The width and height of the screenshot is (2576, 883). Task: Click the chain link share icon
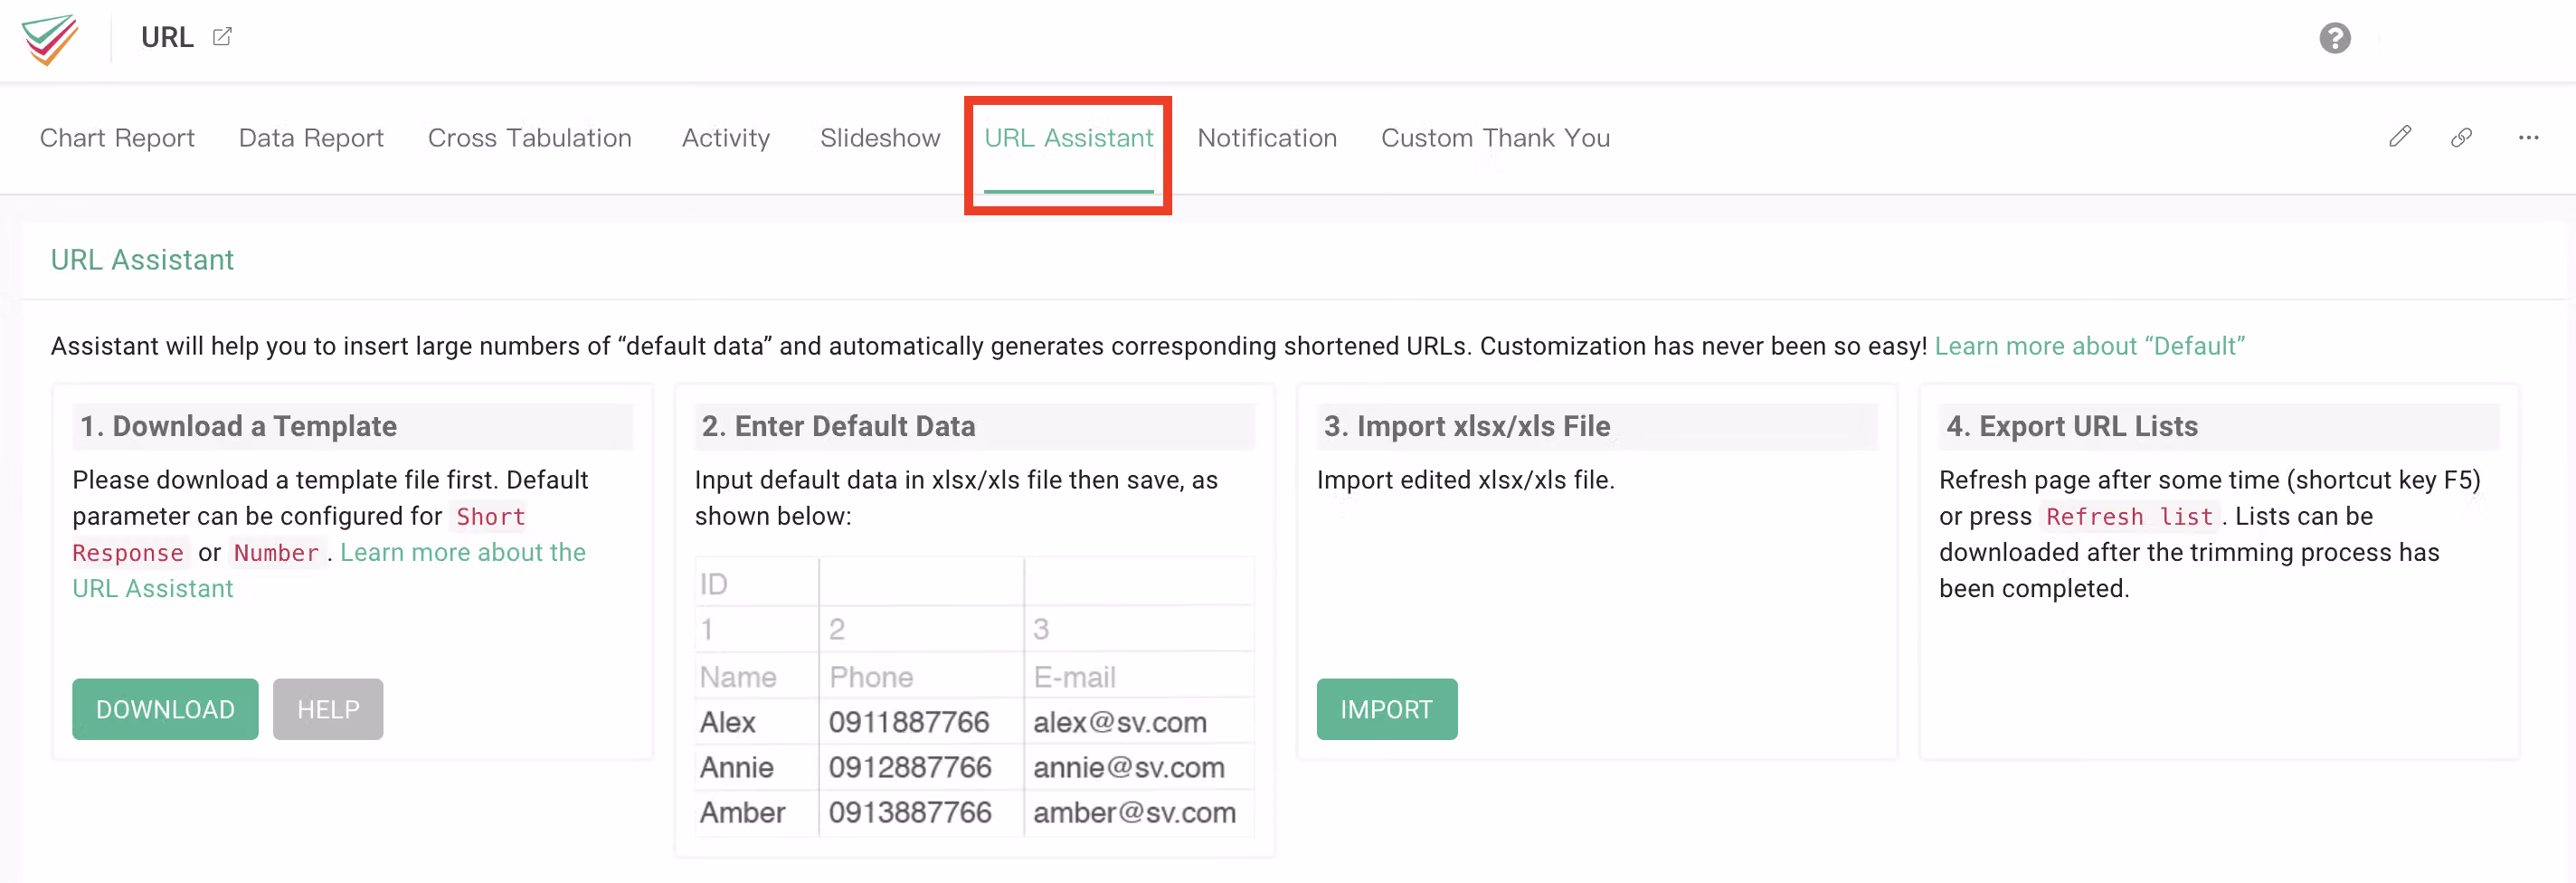pyautogui.click(x=2461, y=137)
